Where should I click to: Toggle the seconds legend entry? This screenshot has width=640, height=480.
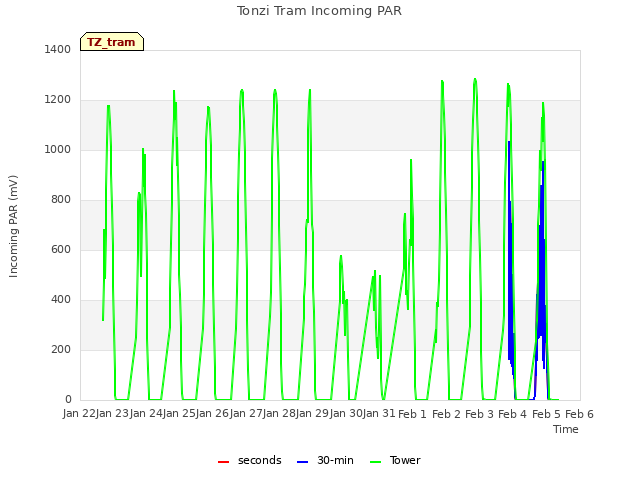pyautogui.click(x=250, y=460)
